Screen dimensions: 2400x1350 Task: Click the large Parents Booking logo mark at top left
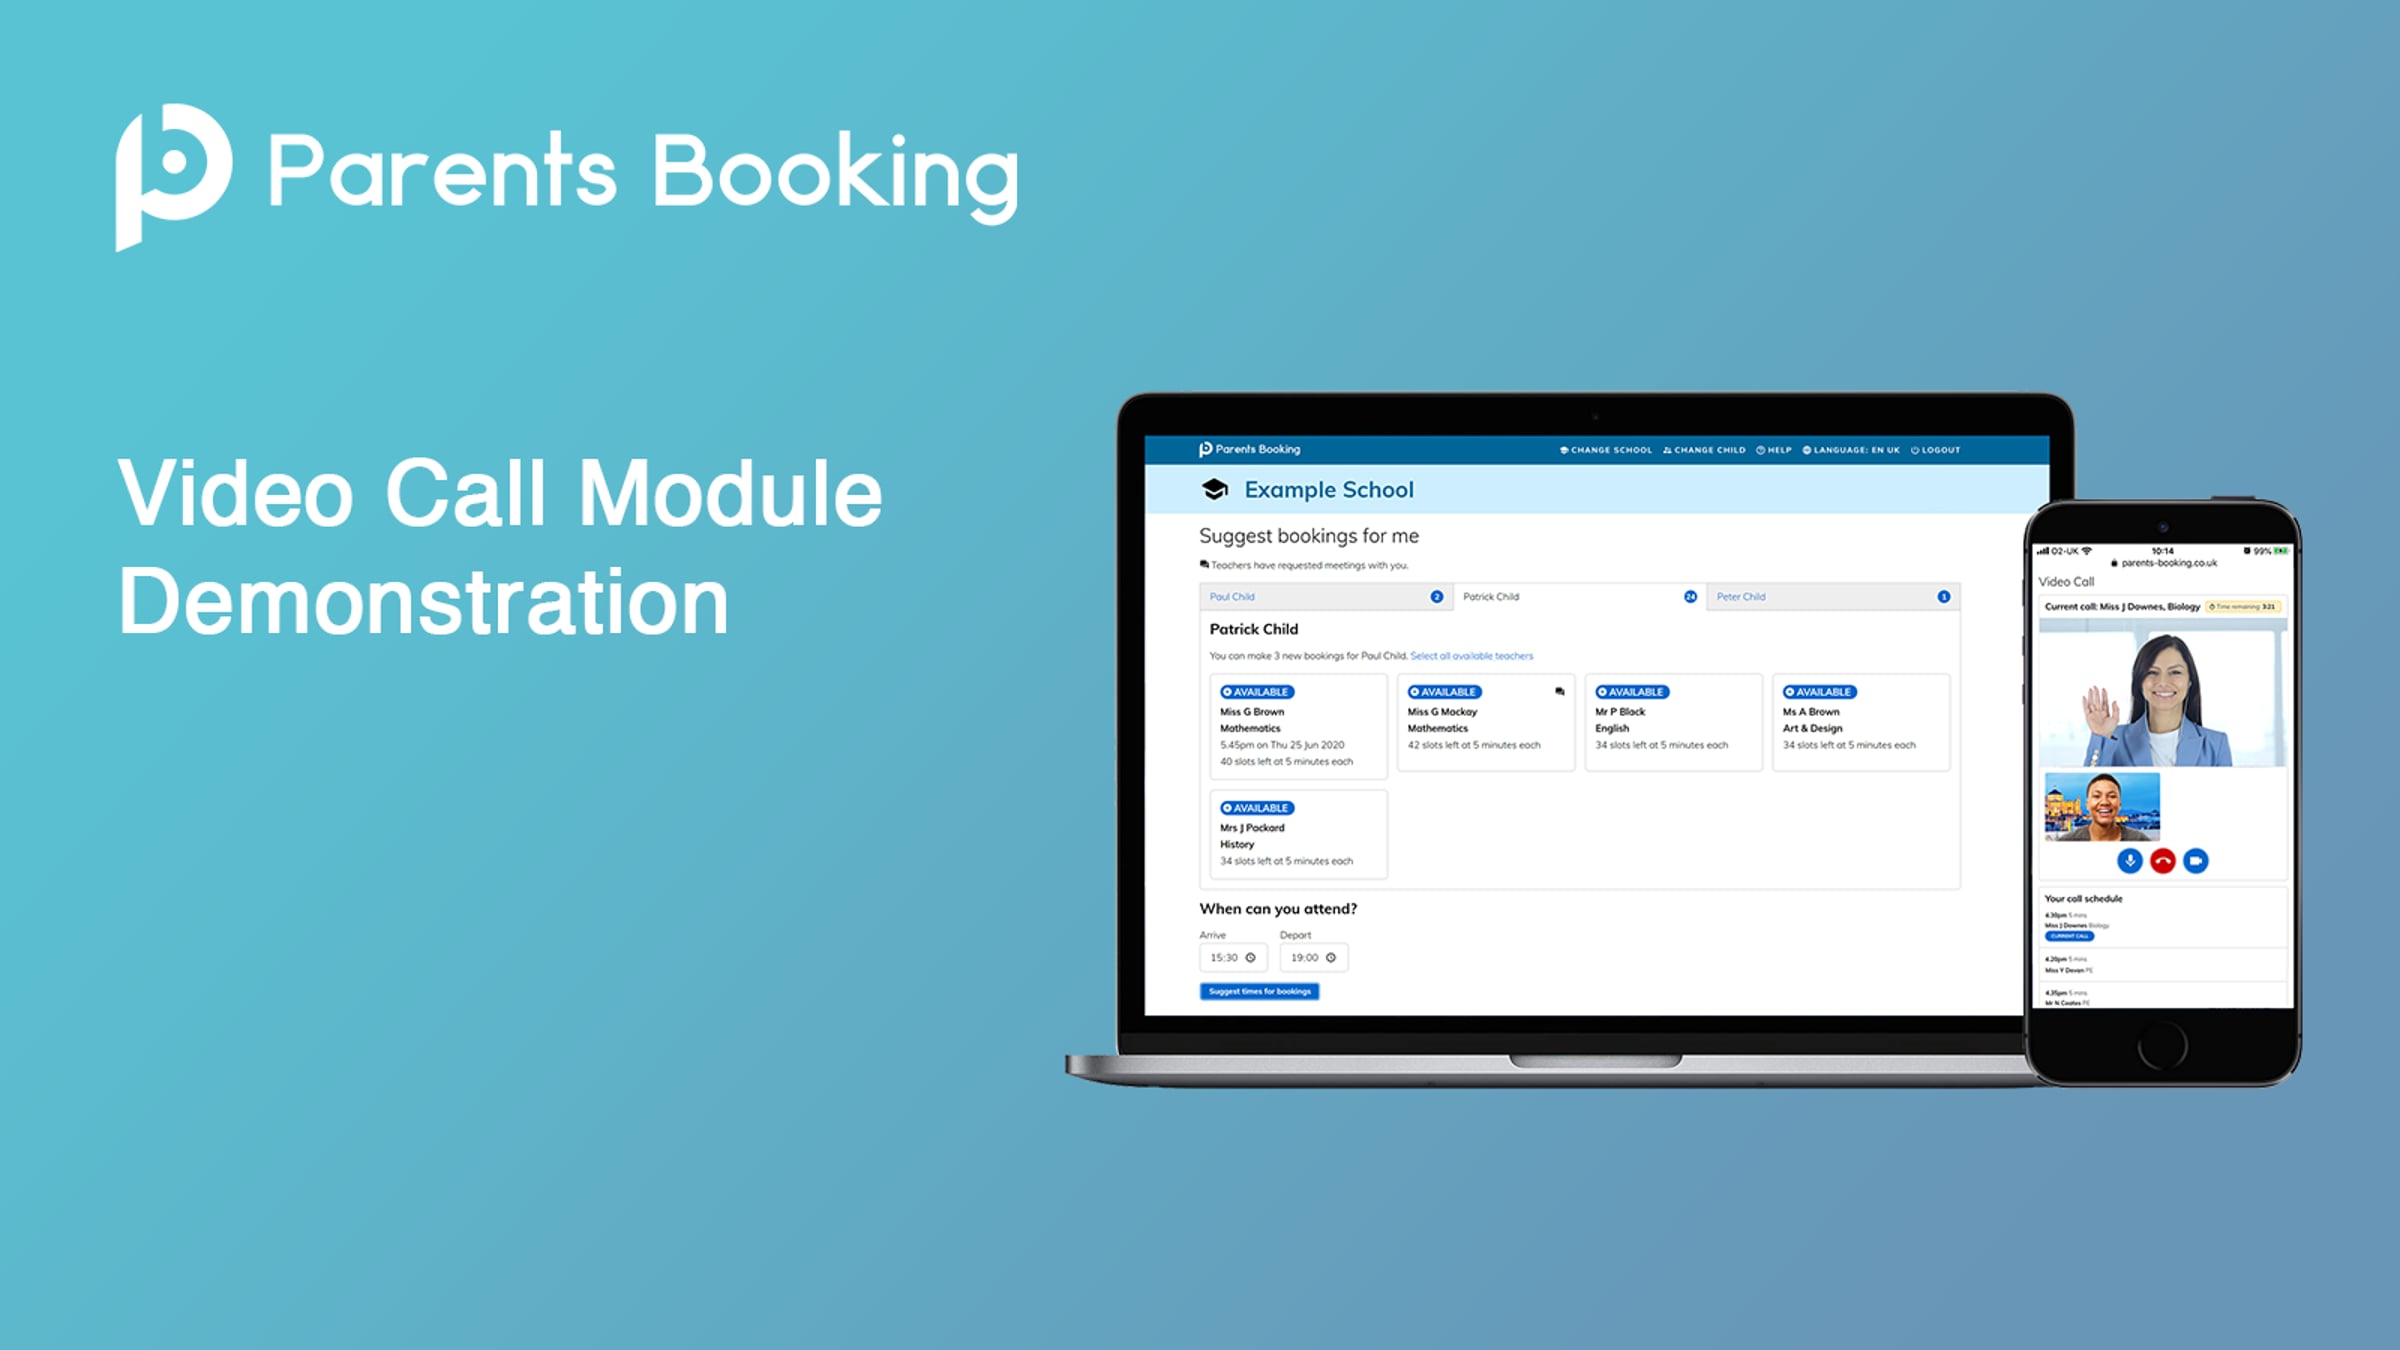click(x=174, y=177)
